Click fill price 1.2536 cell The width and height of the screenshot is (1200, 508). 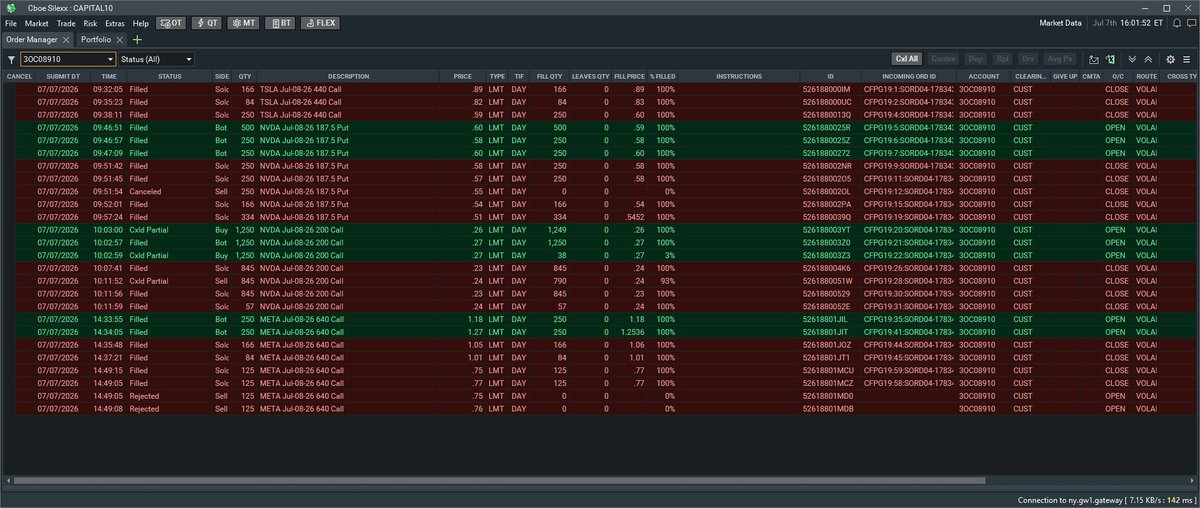pyautogui.click(x=628, y=331)
